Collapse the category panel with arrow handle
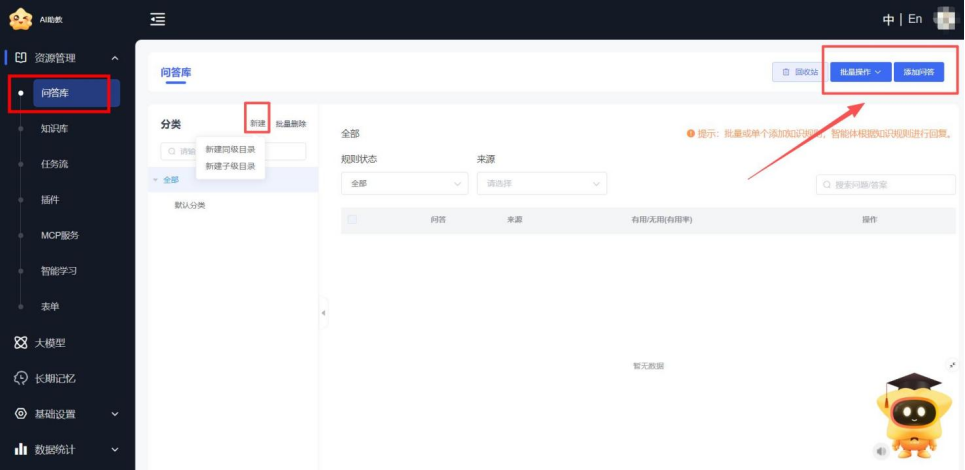This screenshot has height=470, width=965. coord(323,313)
